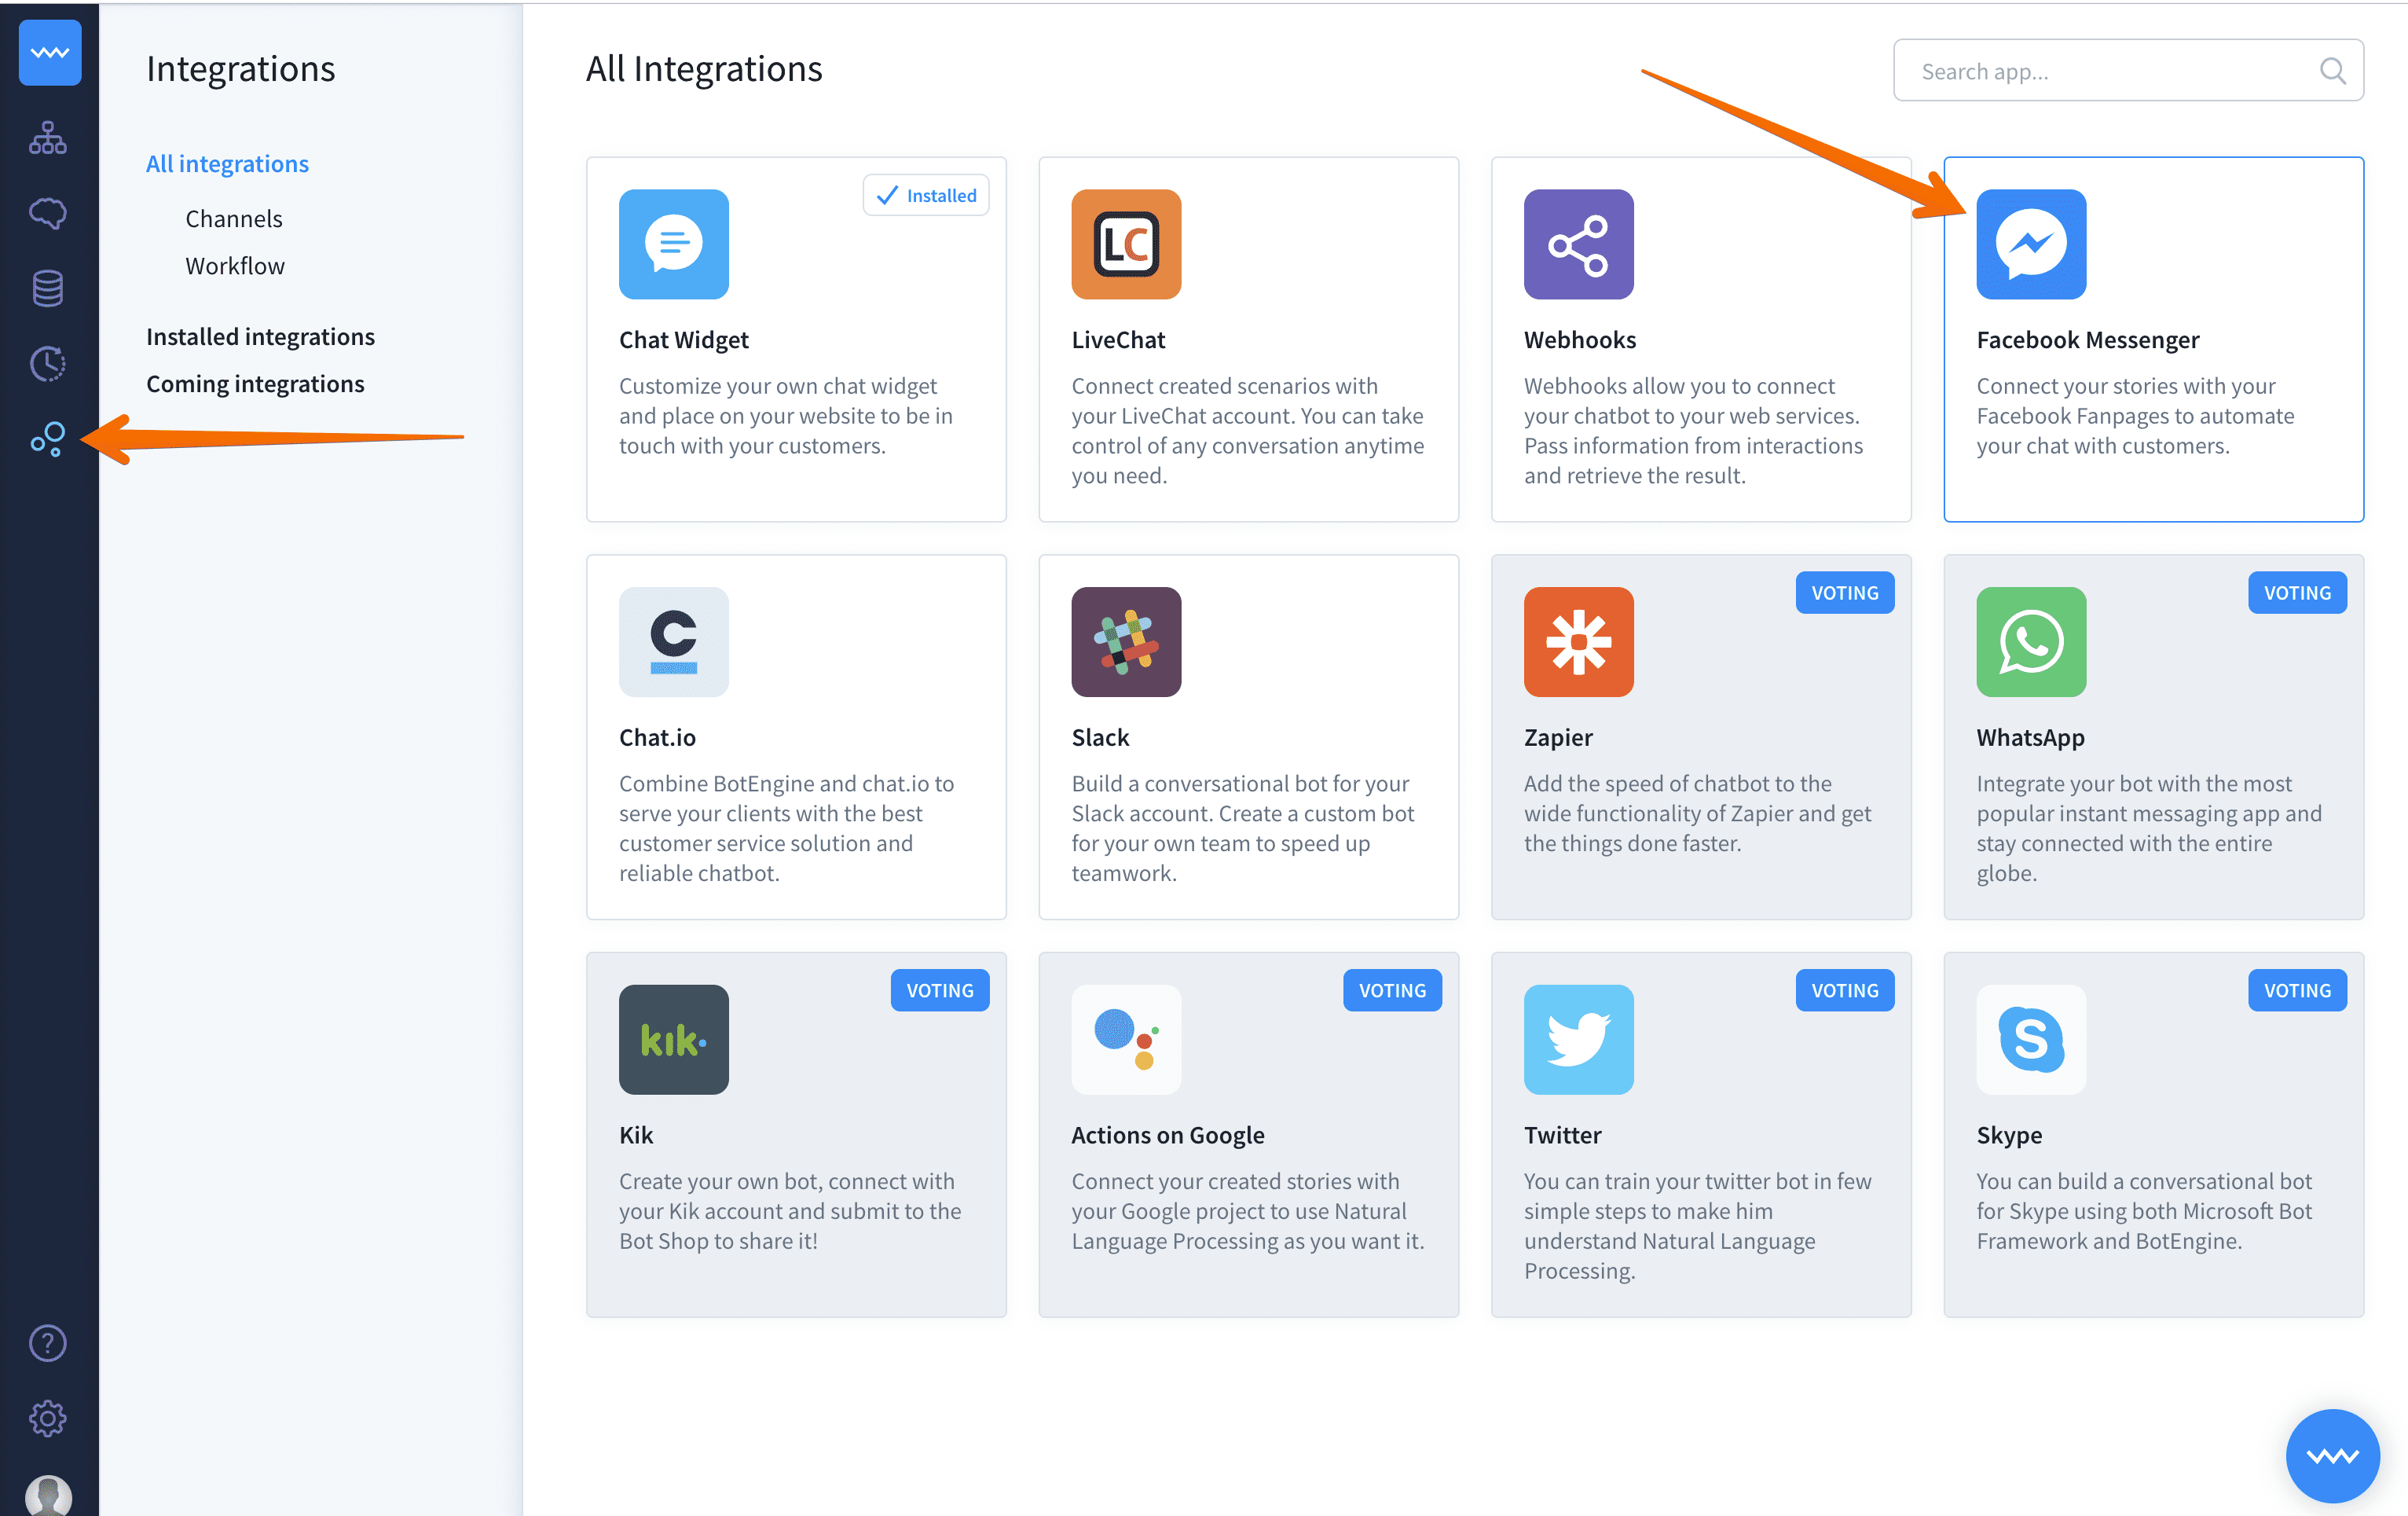Click the Webhooks share icon

pos(1579,244)
